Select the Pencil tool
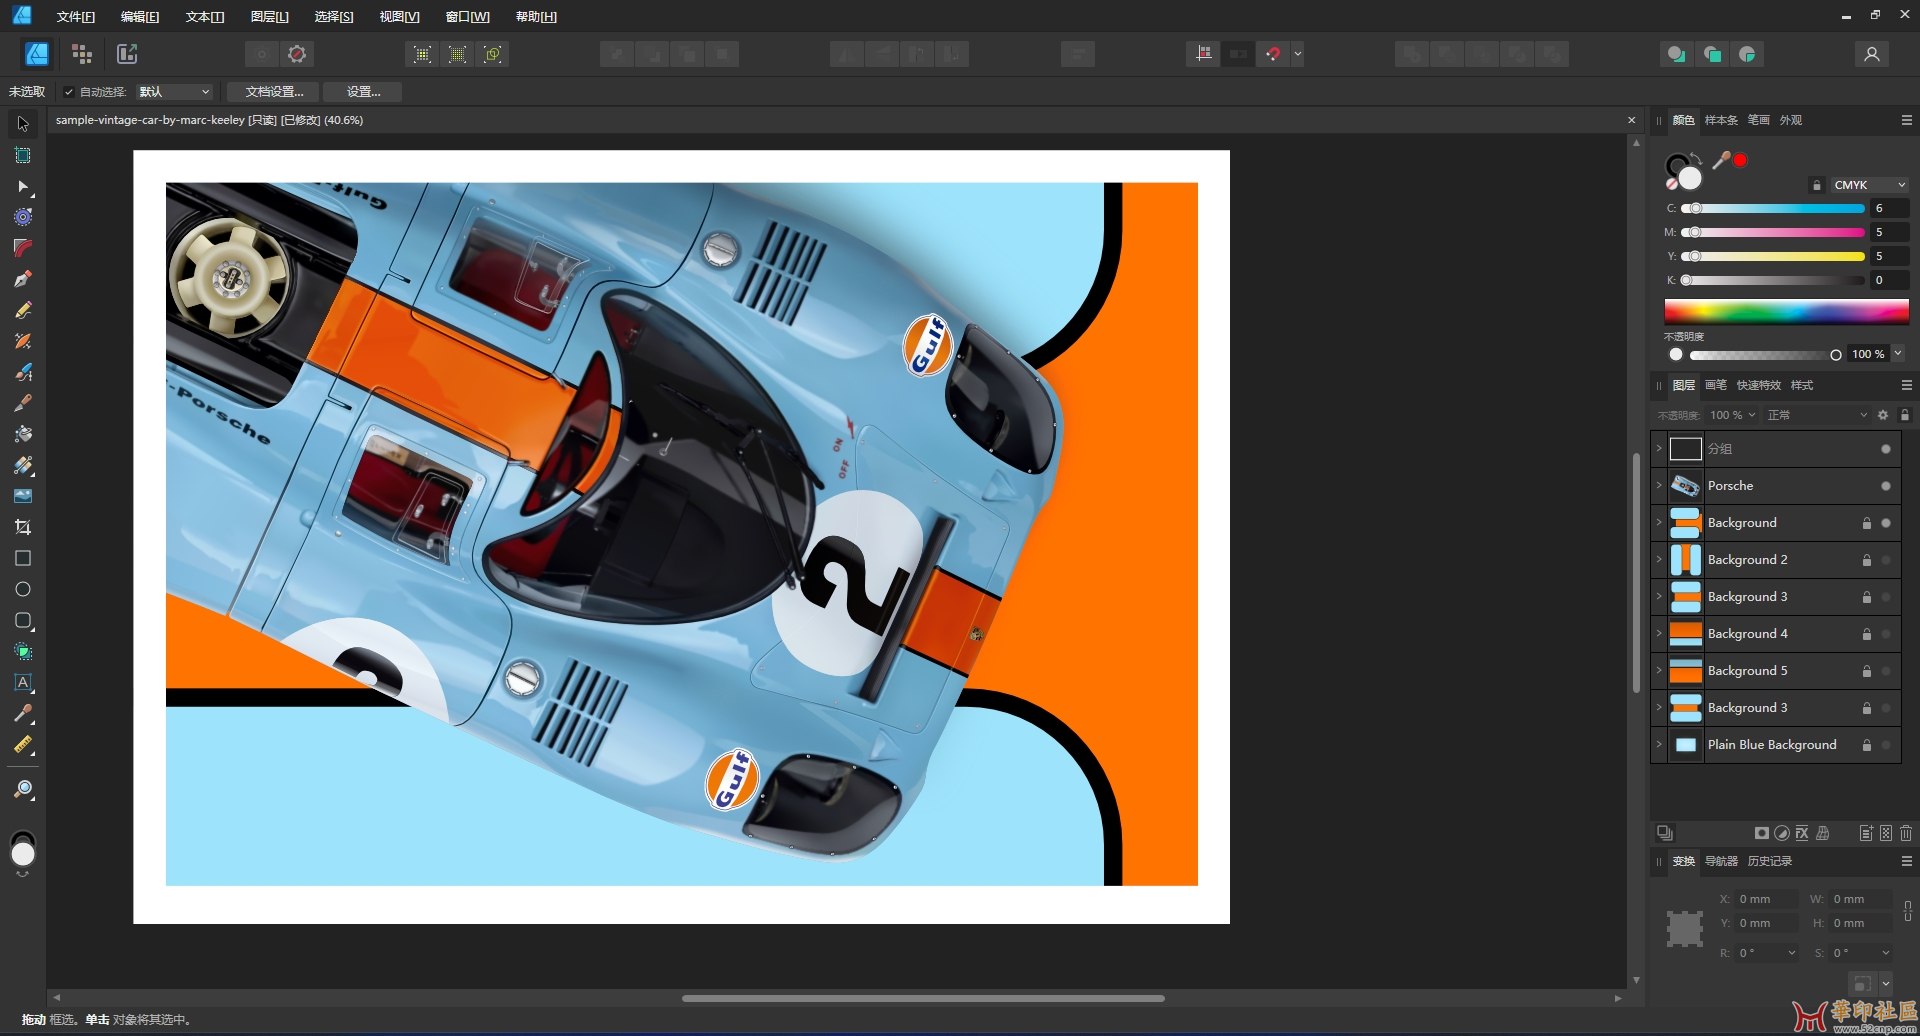 pyautogui.click(x=23, y=310)
